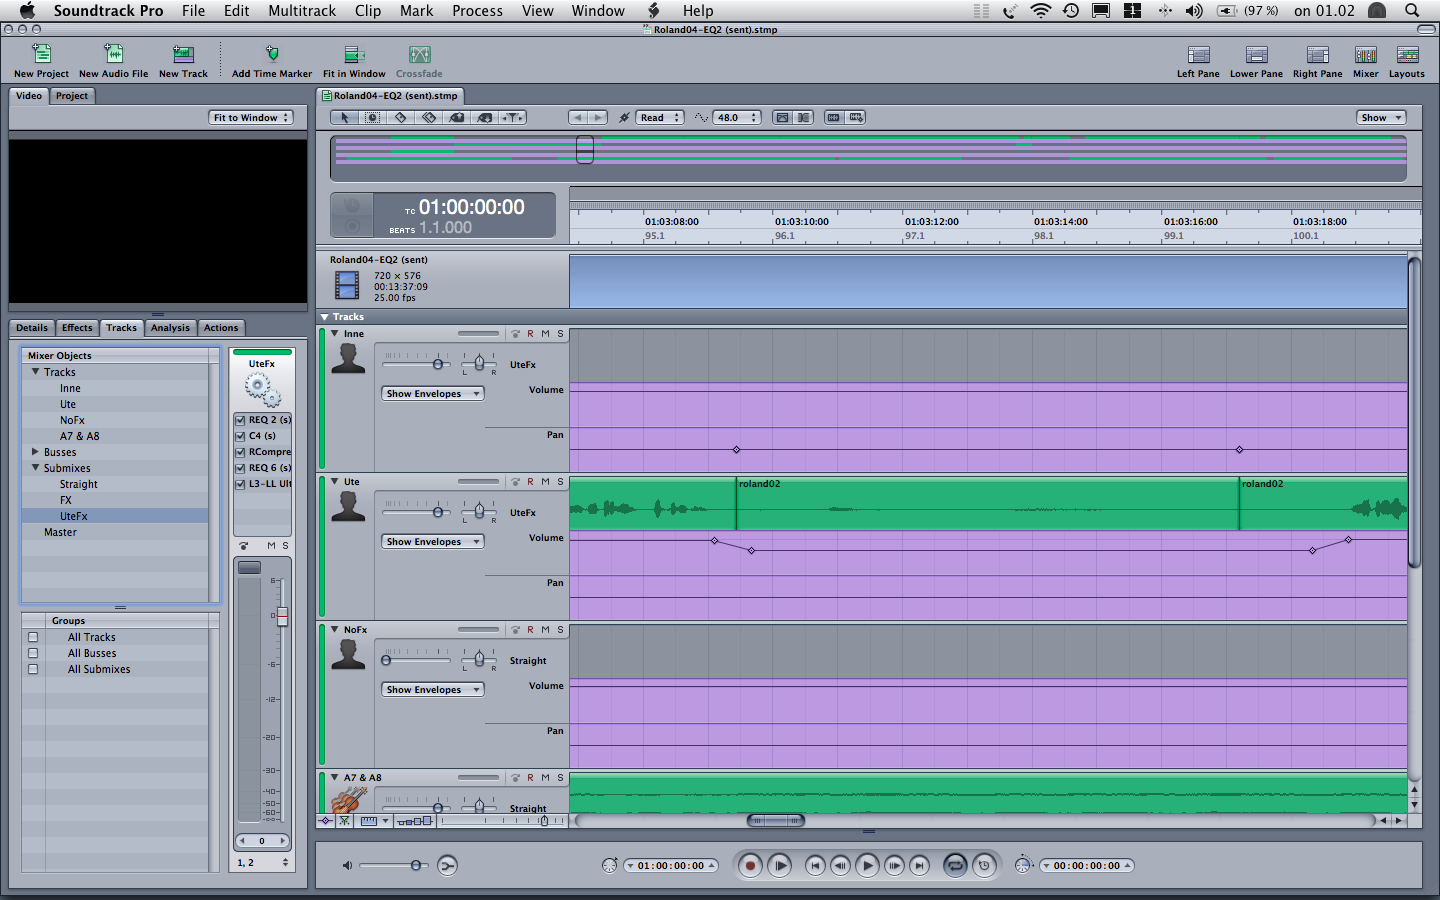Check the All Submixes group box
The image size is (1440, 900).
tap(33, 669)
